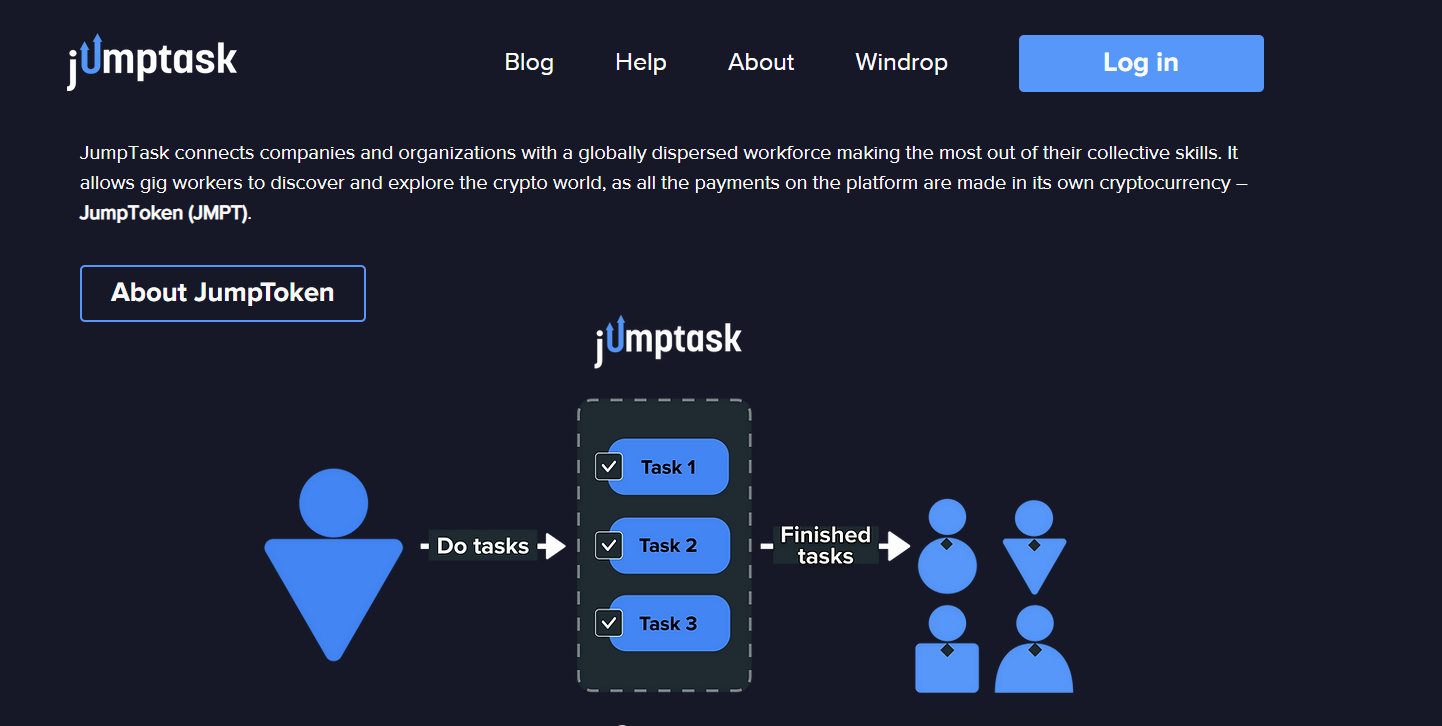Toggle the Task 1 checkbox
This screenshot has height=726, width=1442.
pyautogui.click(x=609, y=467)
